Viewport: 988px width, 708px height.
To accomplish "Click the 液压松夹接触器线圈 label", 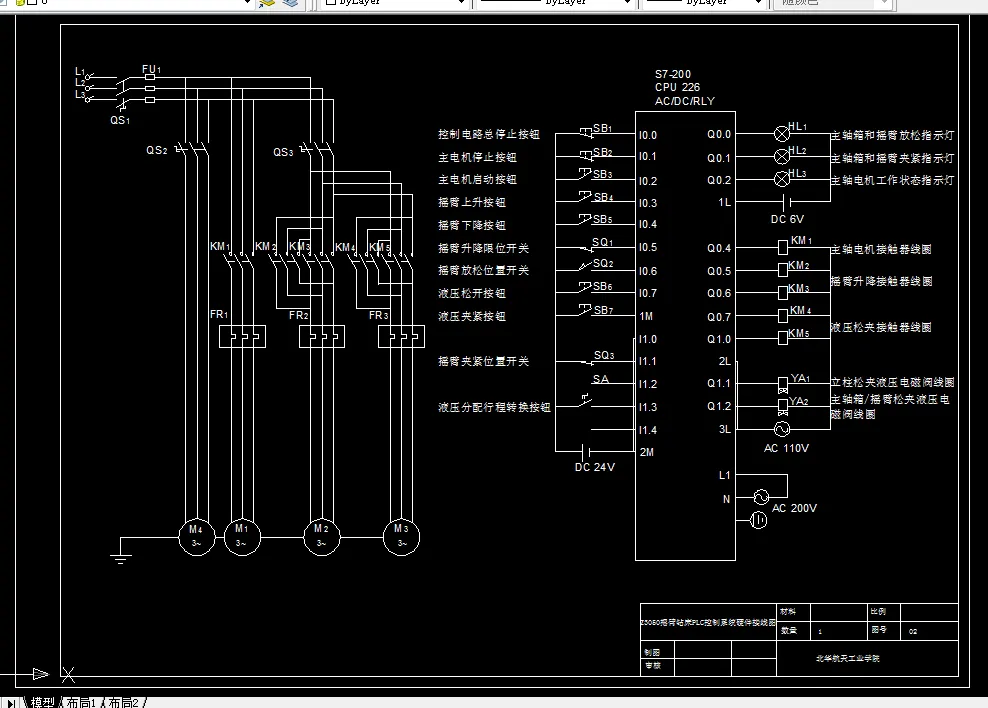I will click(x=881, y=327).
